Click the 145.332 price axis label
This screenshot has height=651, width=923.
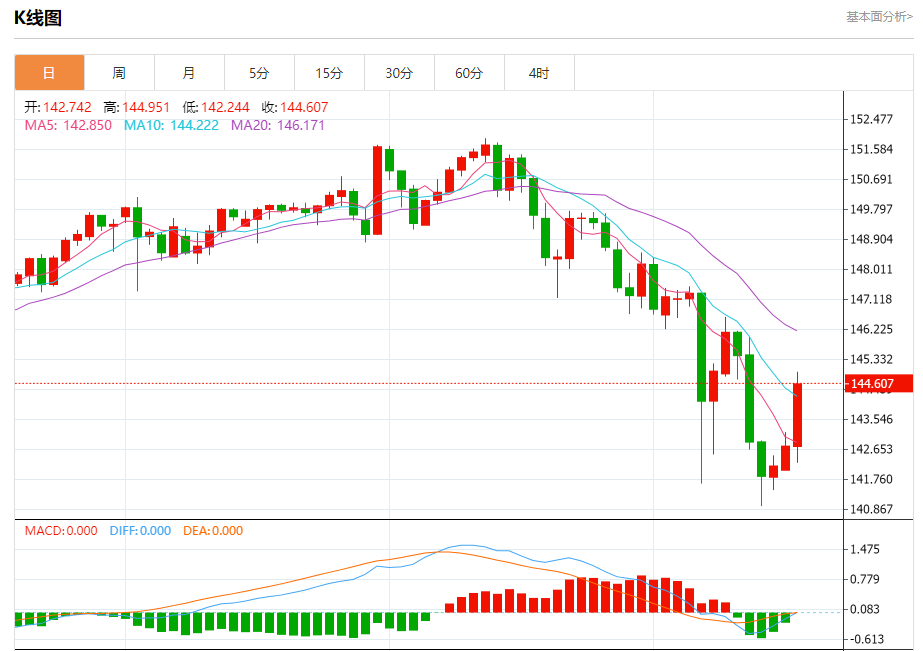(871, 359)
